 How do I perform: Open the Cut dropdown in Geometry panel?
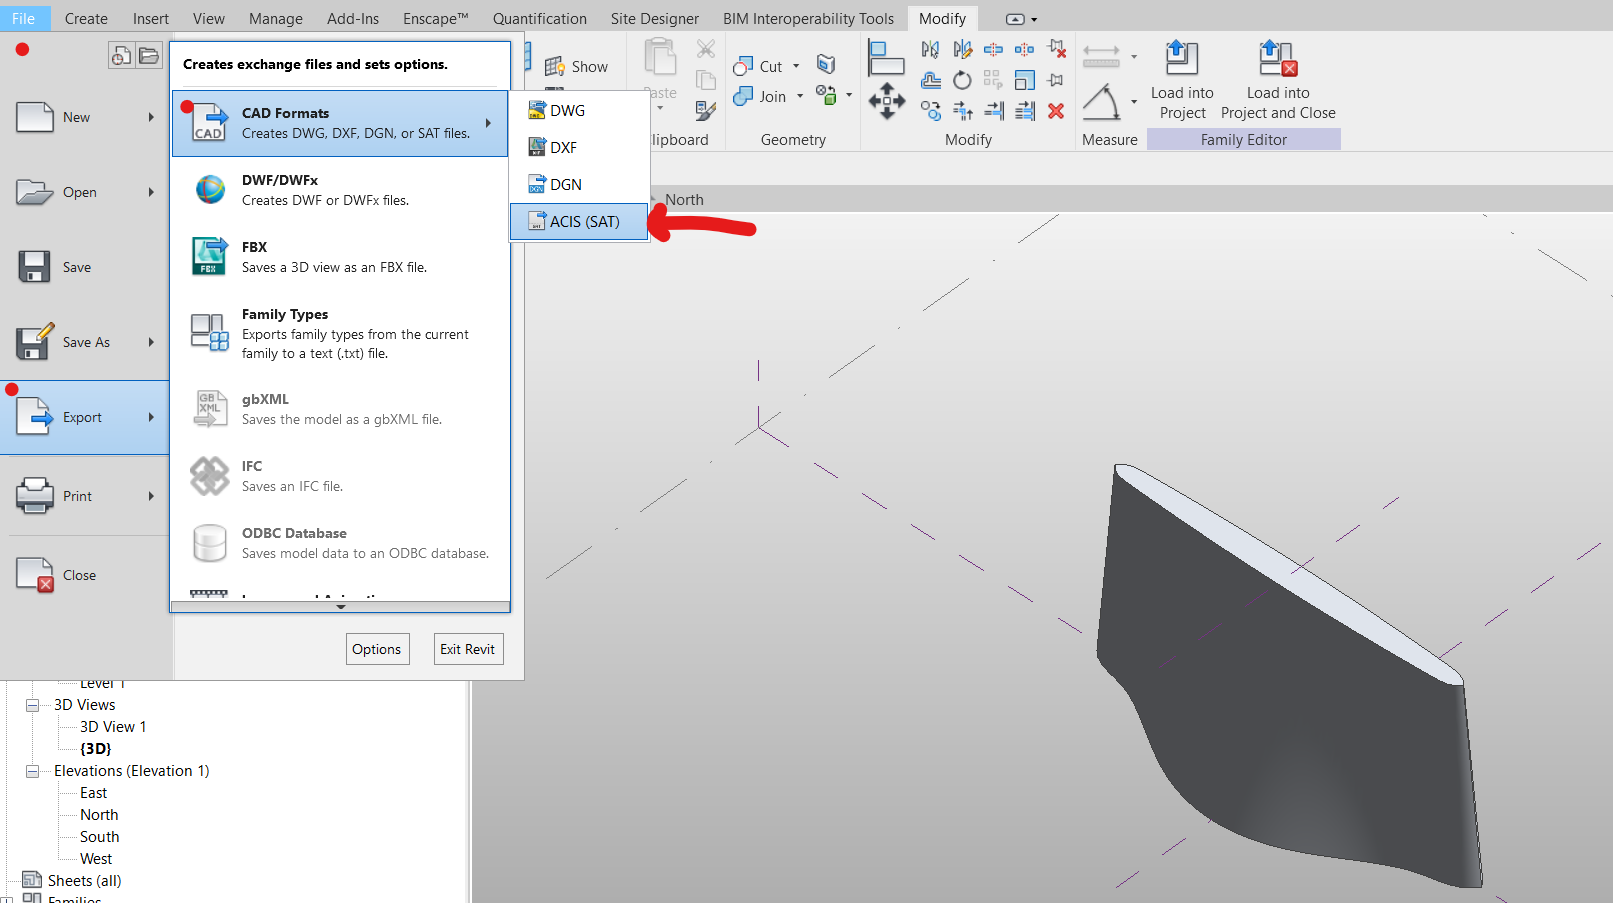796,66
